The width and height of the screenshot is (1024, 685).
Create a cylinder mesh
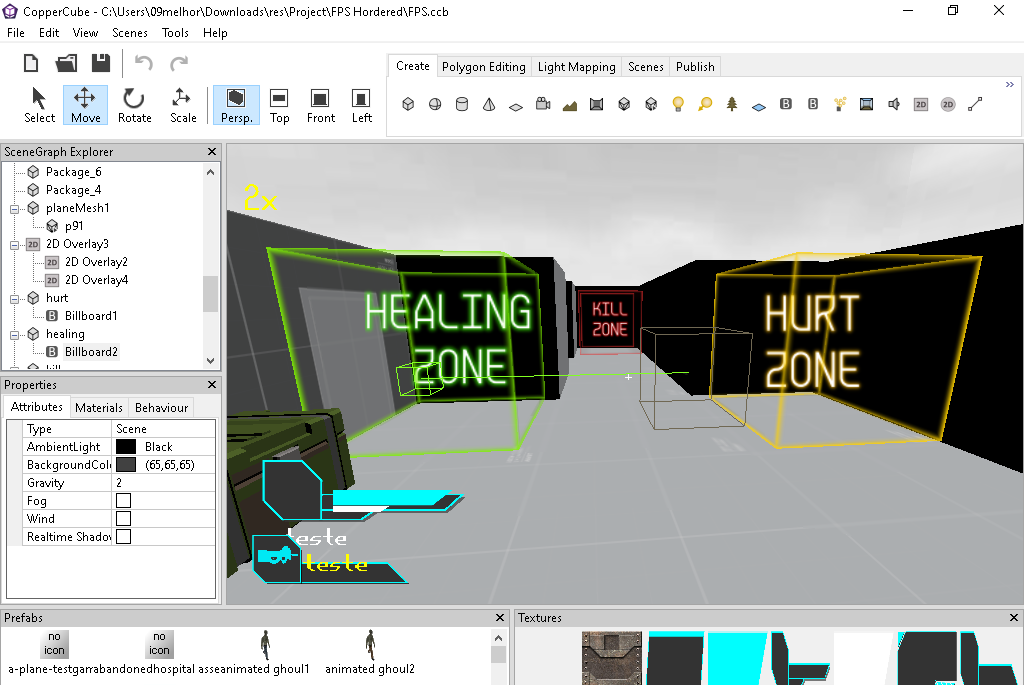click(x=462, y=104)
